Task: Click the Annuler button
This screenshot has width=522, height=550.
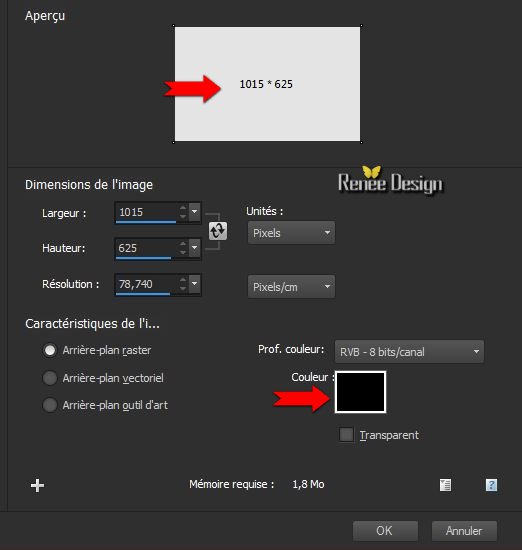Action: coord(464,531)
